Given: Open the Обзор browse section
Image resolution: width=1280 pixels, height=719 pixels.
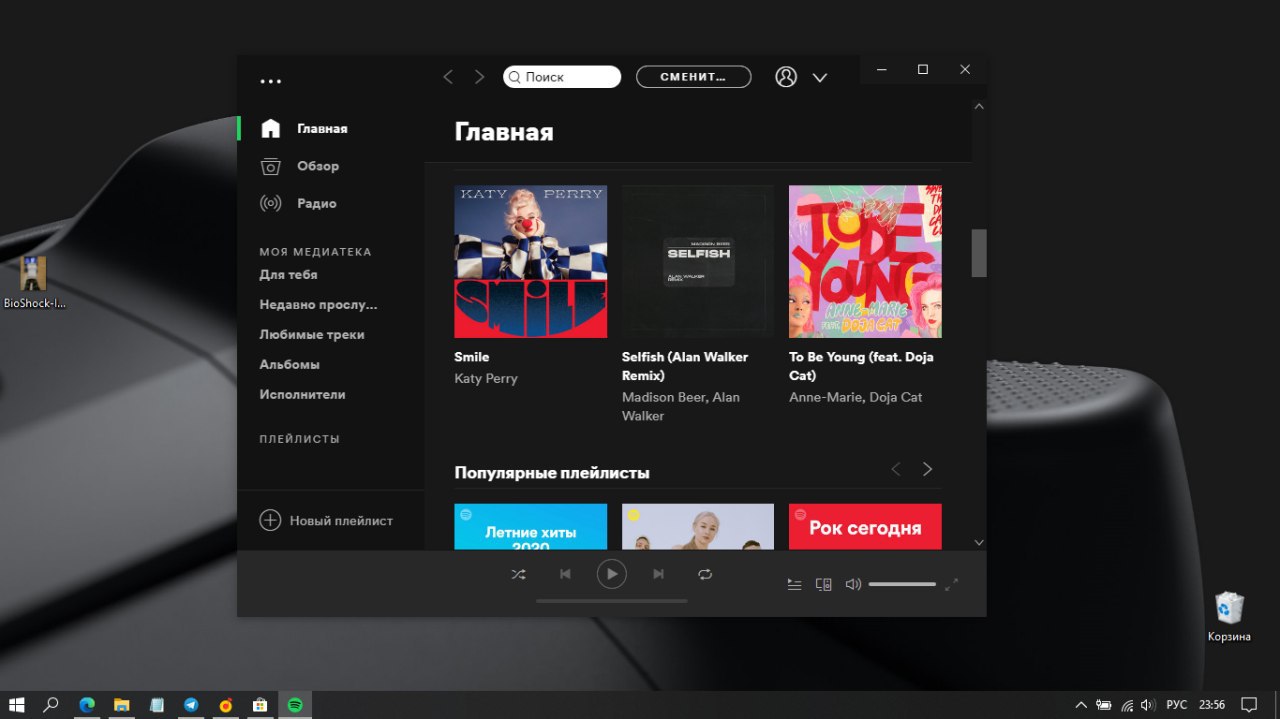Looking at the screenshot, I should pyautogui.click(x=318, y=166).
